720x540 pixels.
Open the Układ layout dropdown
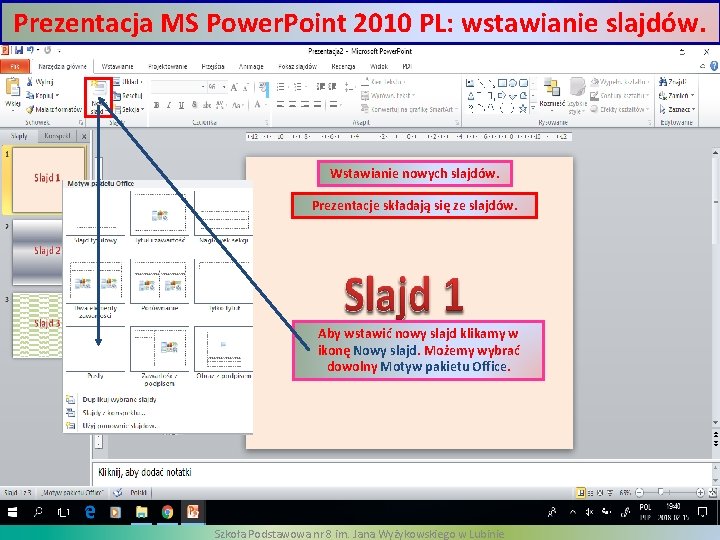[x=128, y=82]
